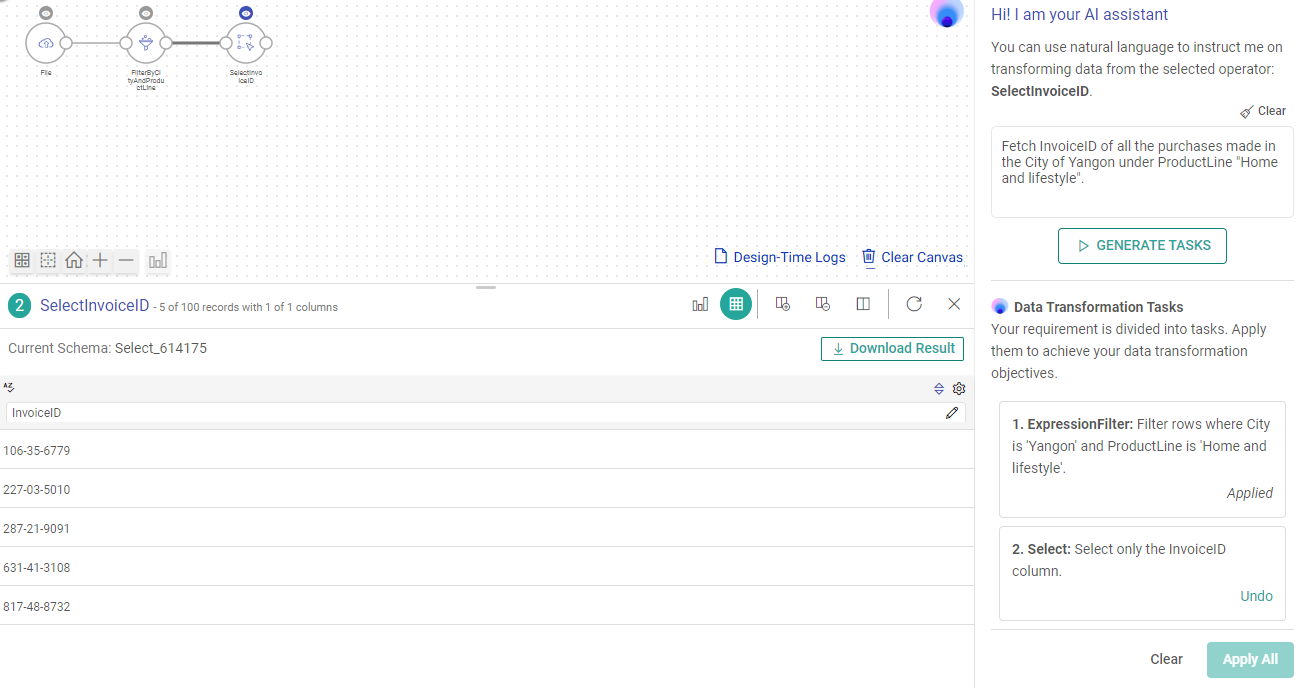This screenshot has height=688, width=1306.
Task: Toggle the grid overlay icon on canvas toolbar
Action: (x=22, y=260)
